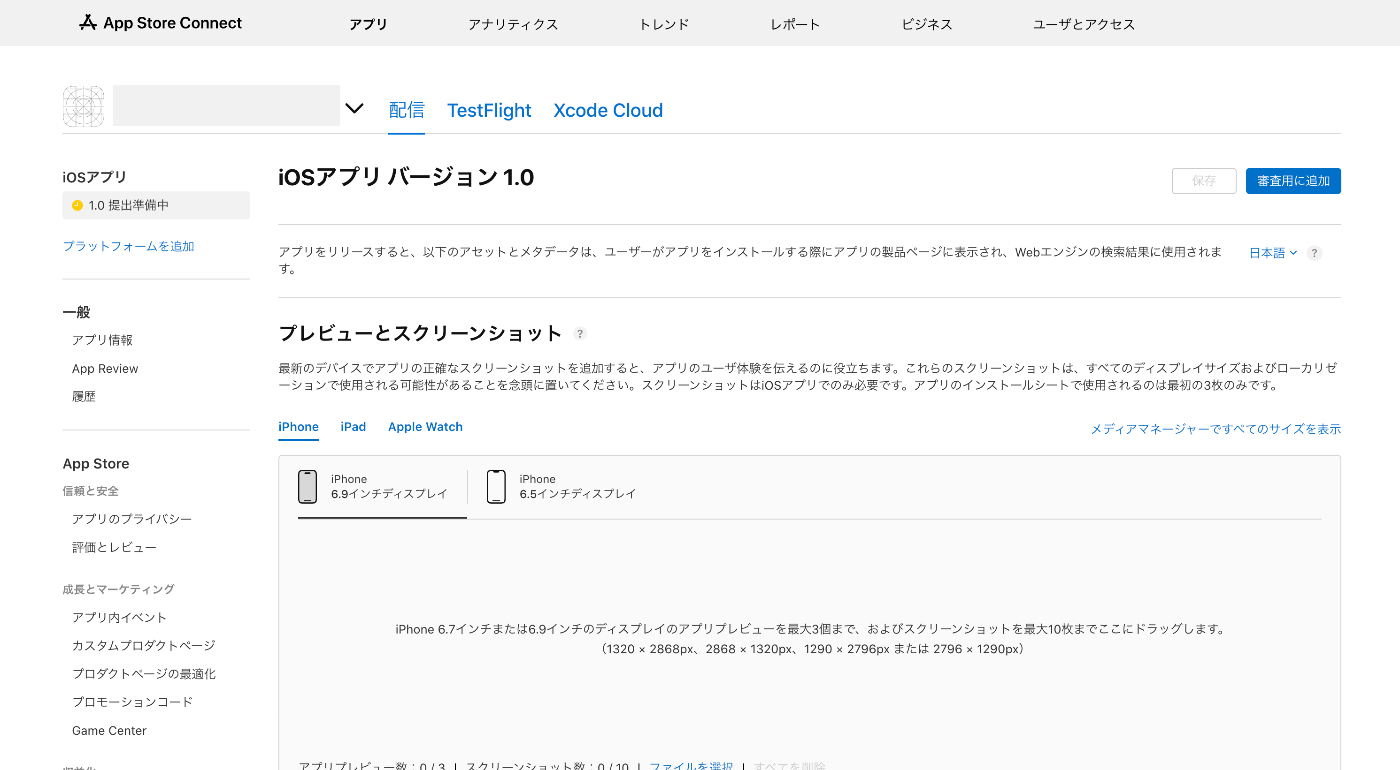Expand the app switcher chevron
The width and height of the screenshot is (1400, 770).
(x=354, y=108)
